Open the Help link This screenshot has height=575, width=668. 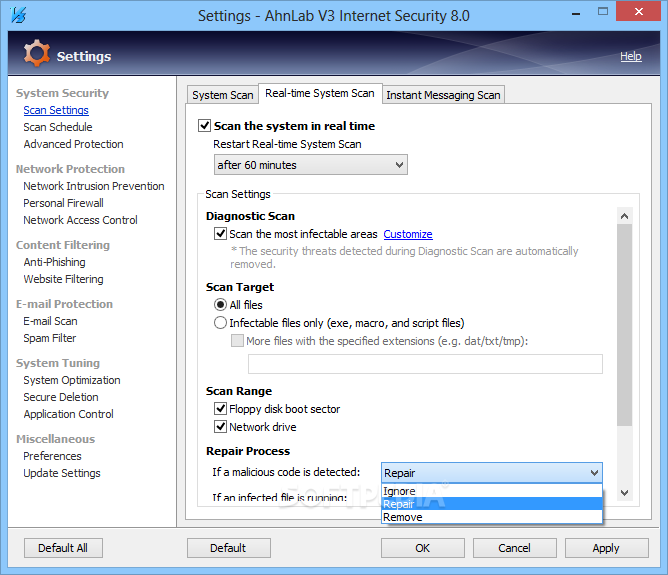coord(631,56)
